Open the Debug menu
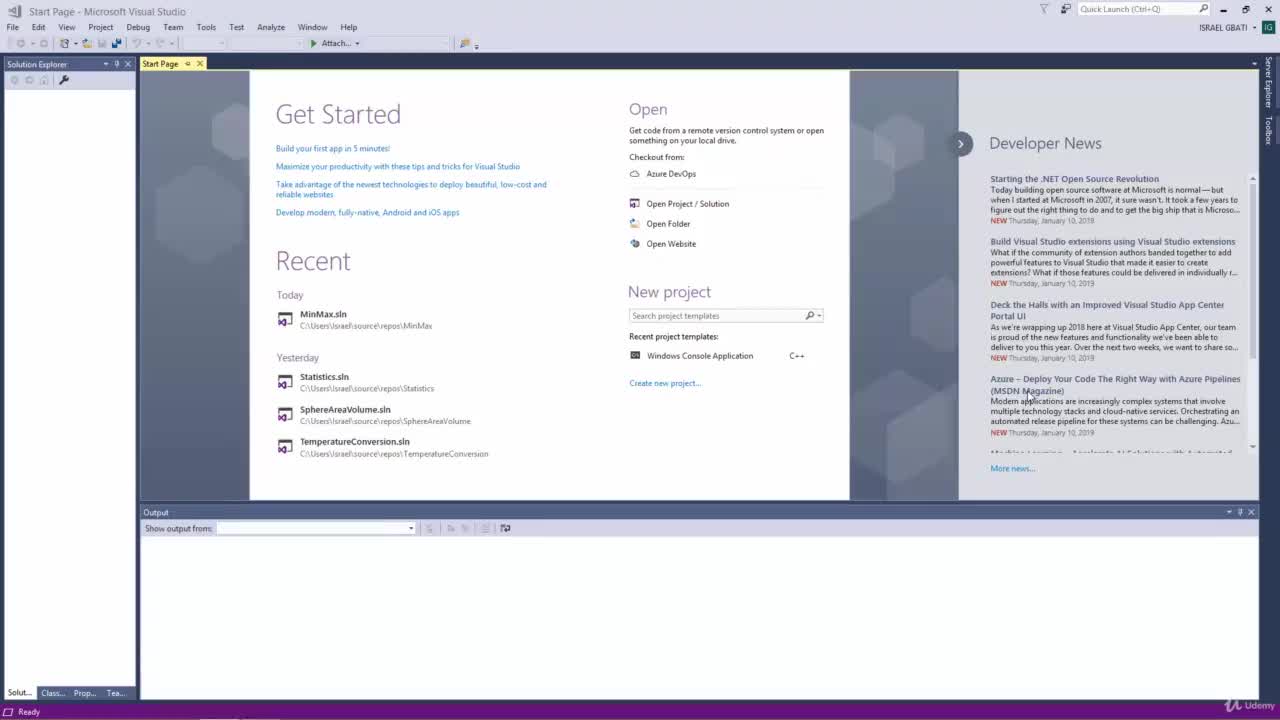This screenshot has height=720, width=1280. [x=138, y=27]
